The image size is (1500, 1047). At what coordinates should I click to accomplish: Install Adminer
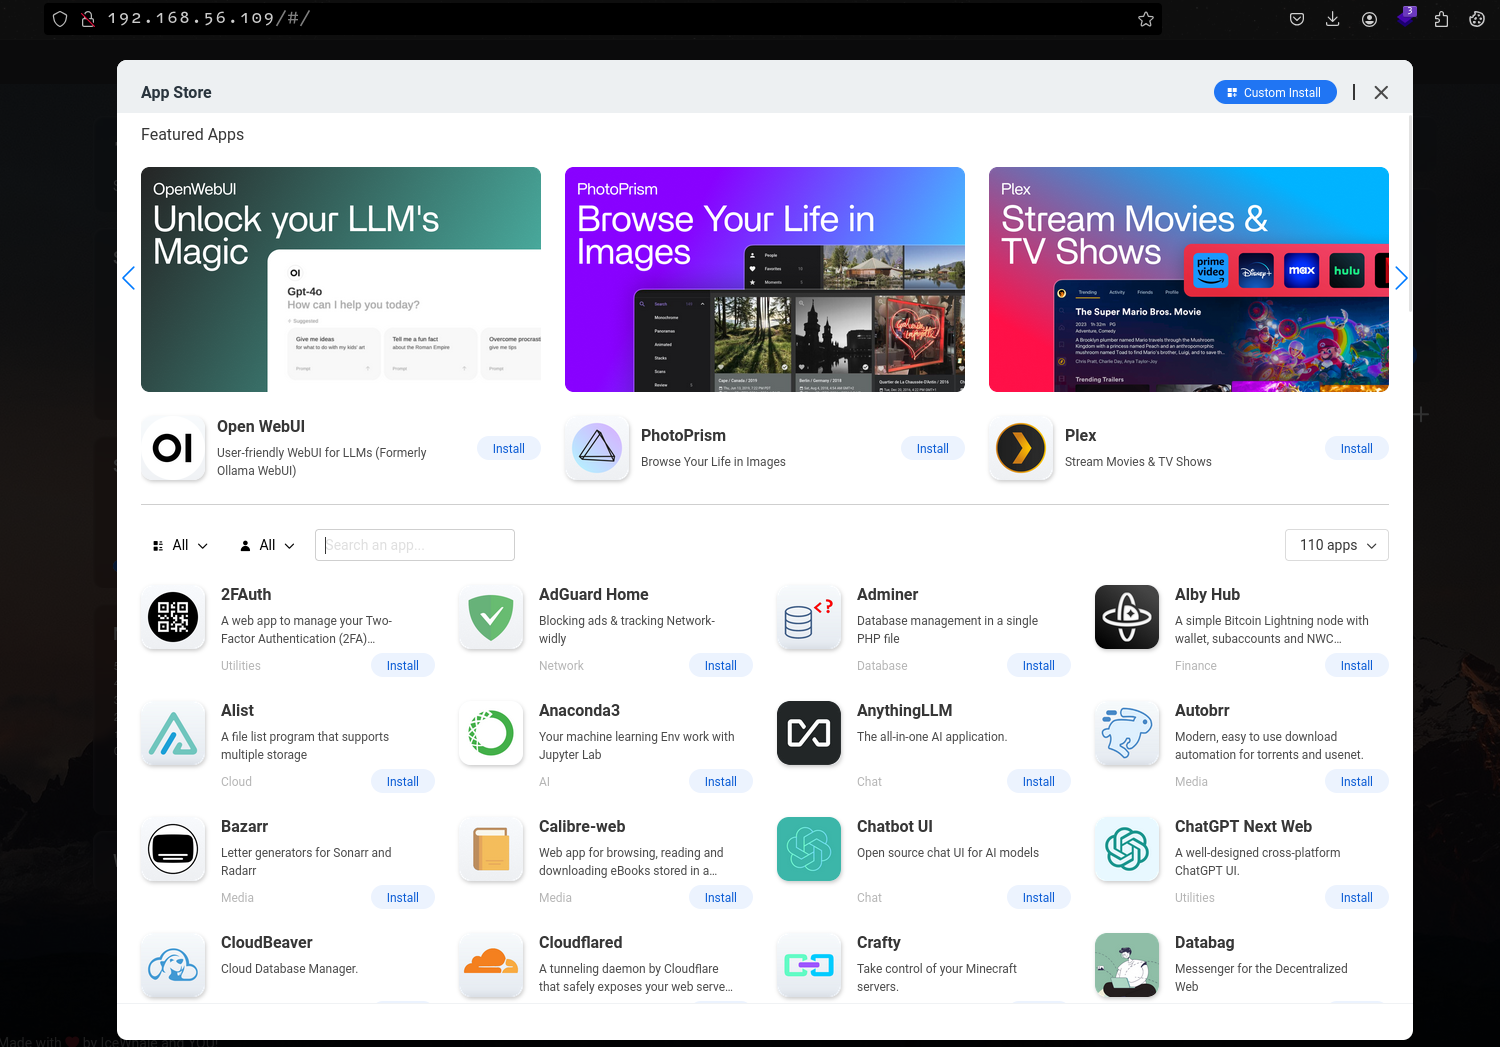pyautogui.click(x=1039, y=665)
